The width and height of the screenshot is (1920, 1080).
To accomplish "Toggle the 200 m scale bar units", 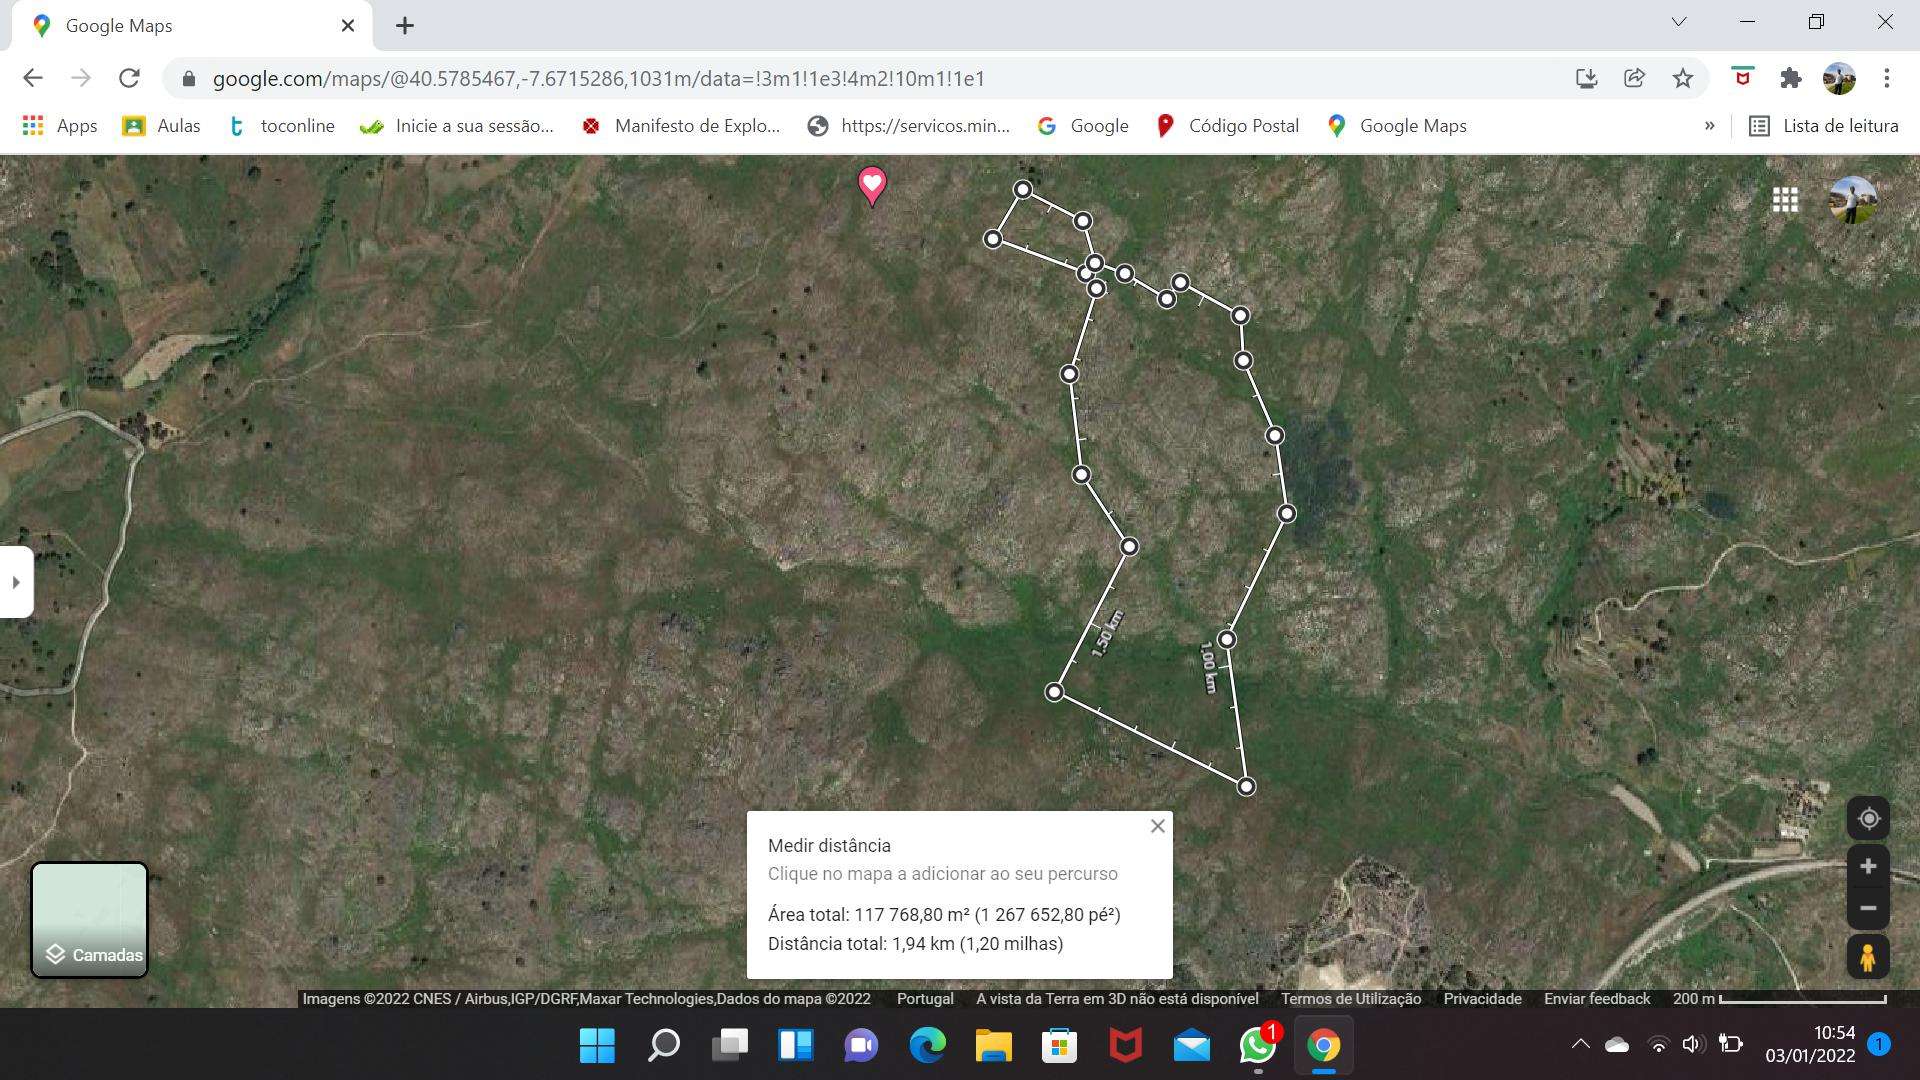I will [1780, 998].
